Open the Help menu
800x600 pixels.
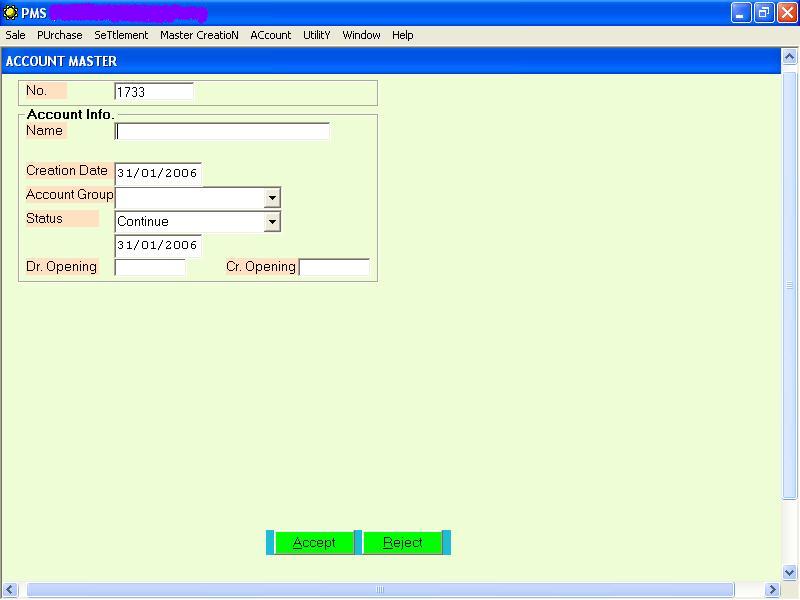[403, 35]
